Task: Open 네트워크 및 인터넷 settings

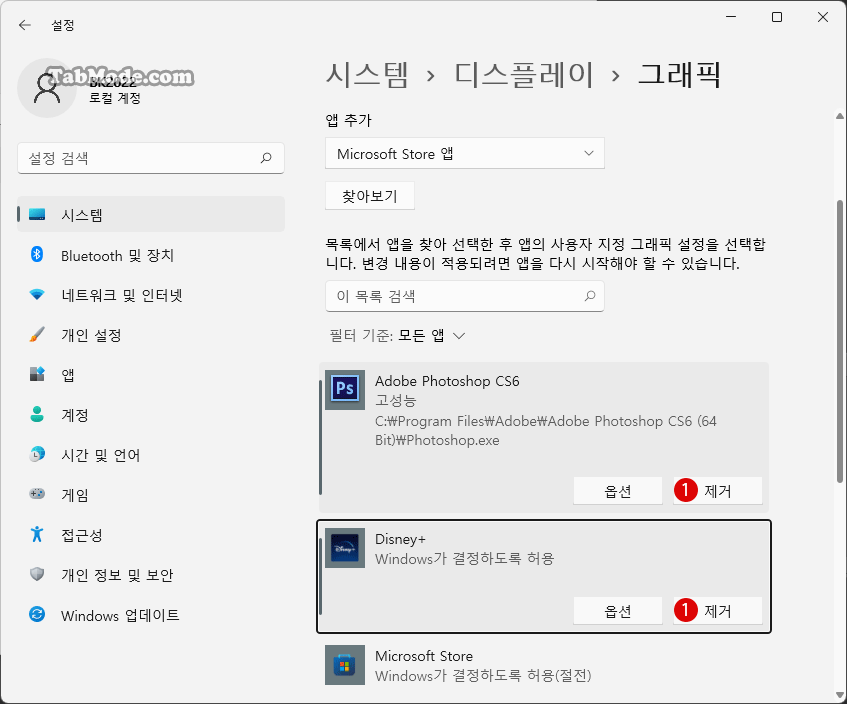Action: click(x=151, y=295)
